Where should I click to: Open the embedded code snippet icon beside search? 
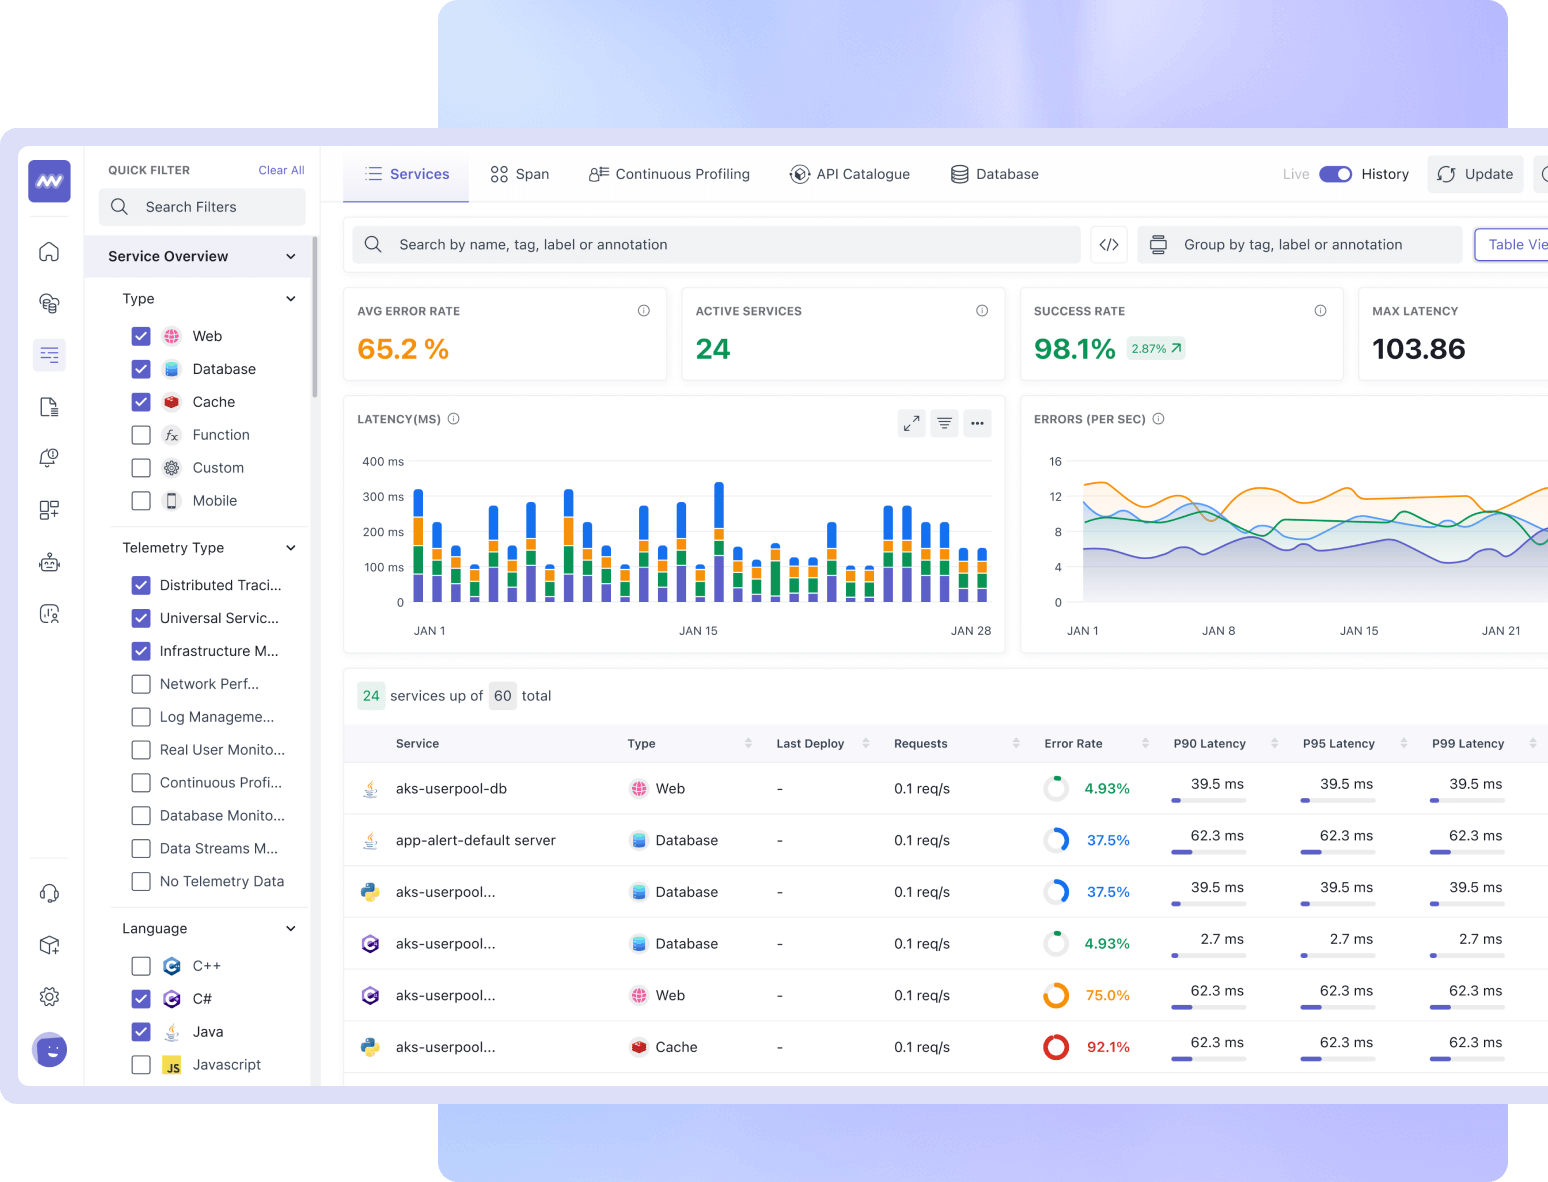click(1108, 244)
